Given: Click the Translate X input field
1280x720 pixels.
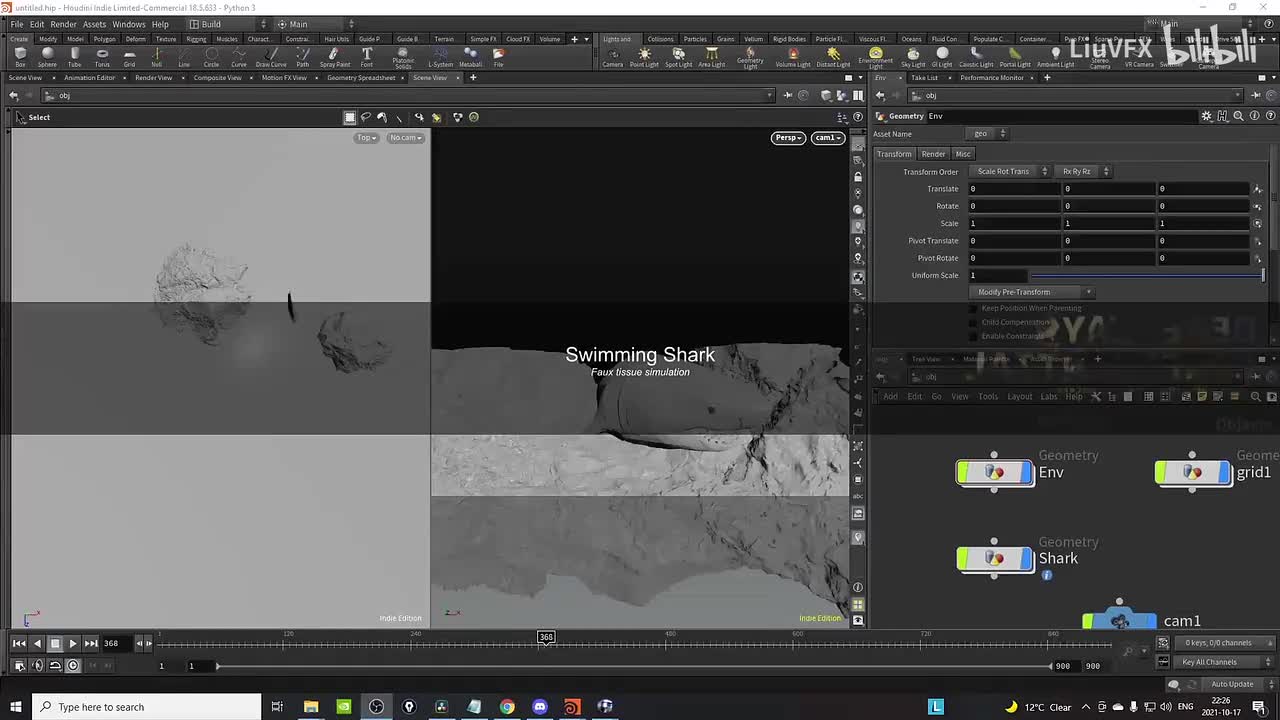Looking at the screenshot, I should pyautogui.click(x=1012, y=189).
